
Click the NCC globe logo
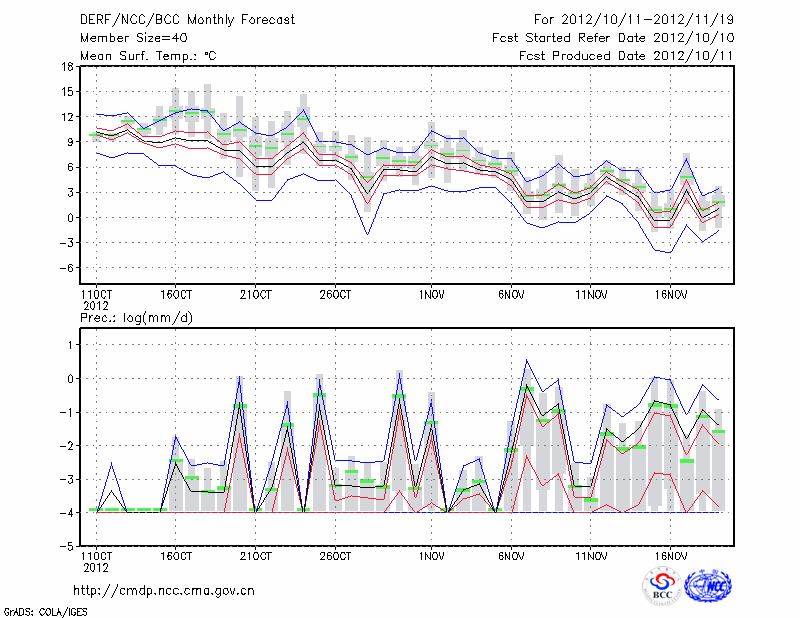point(707,586)
